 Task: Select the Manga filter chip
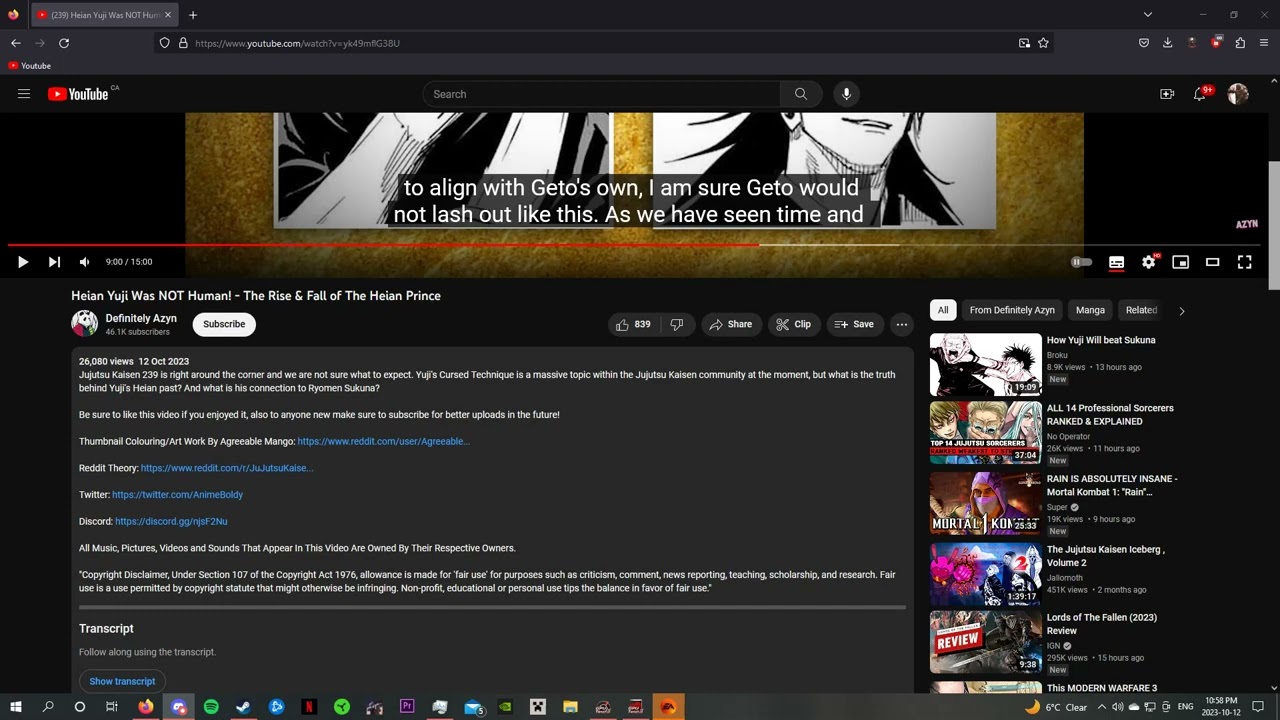point(1090,310)
